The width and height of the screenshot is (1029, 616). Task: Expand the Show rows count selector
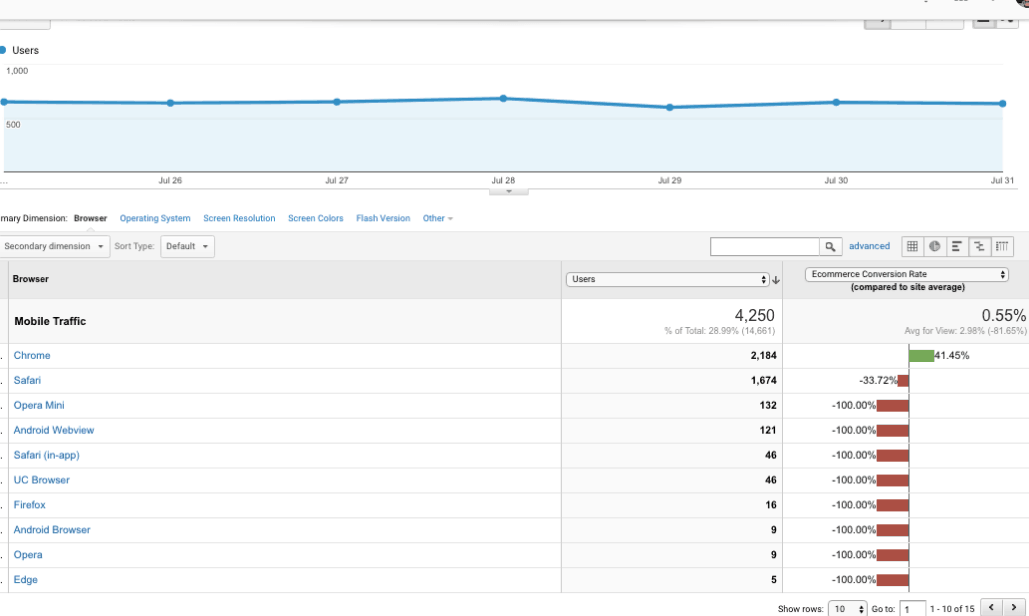[847, 609]
